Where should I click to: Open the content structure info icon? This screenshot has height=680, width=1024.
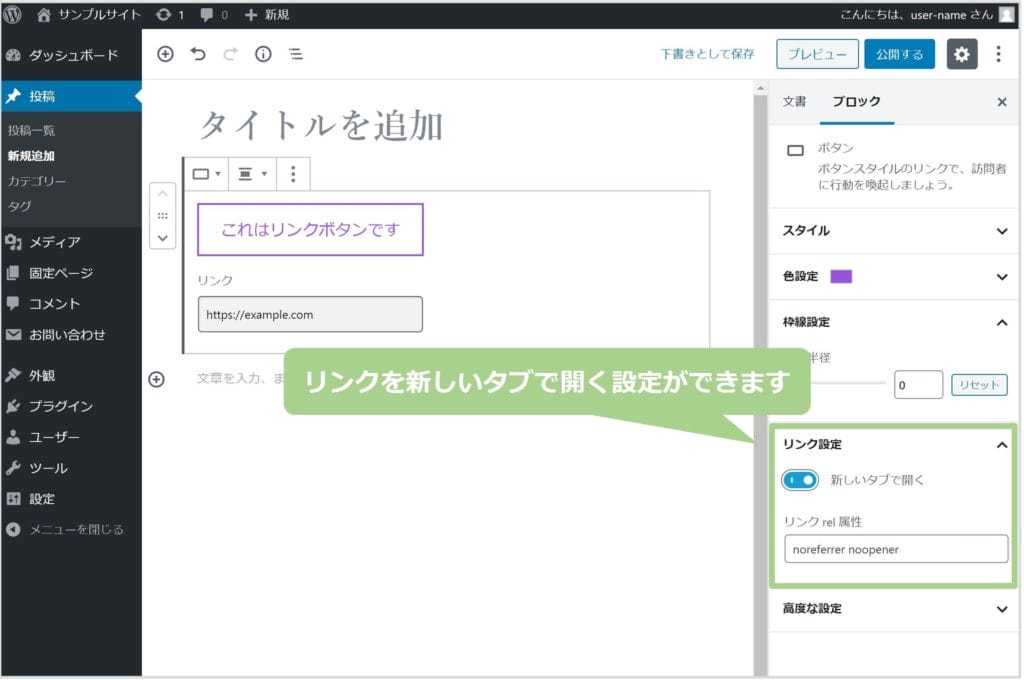[263, 54]
